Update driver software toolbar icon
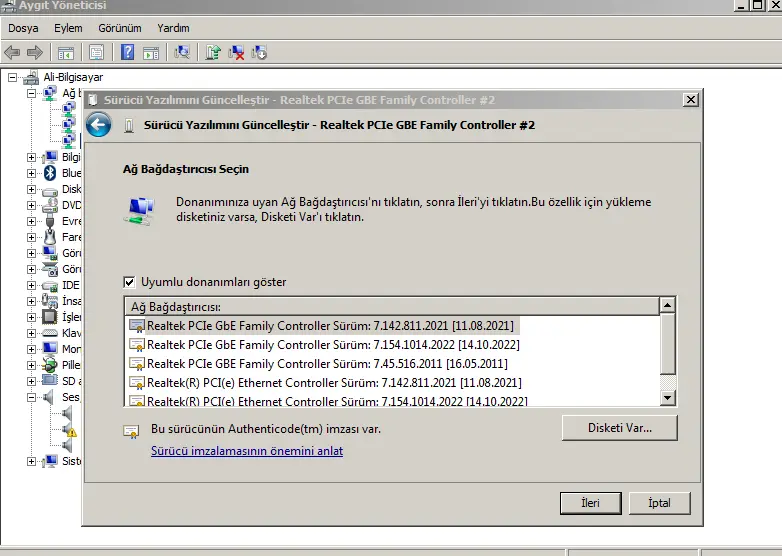 [213, 52]
